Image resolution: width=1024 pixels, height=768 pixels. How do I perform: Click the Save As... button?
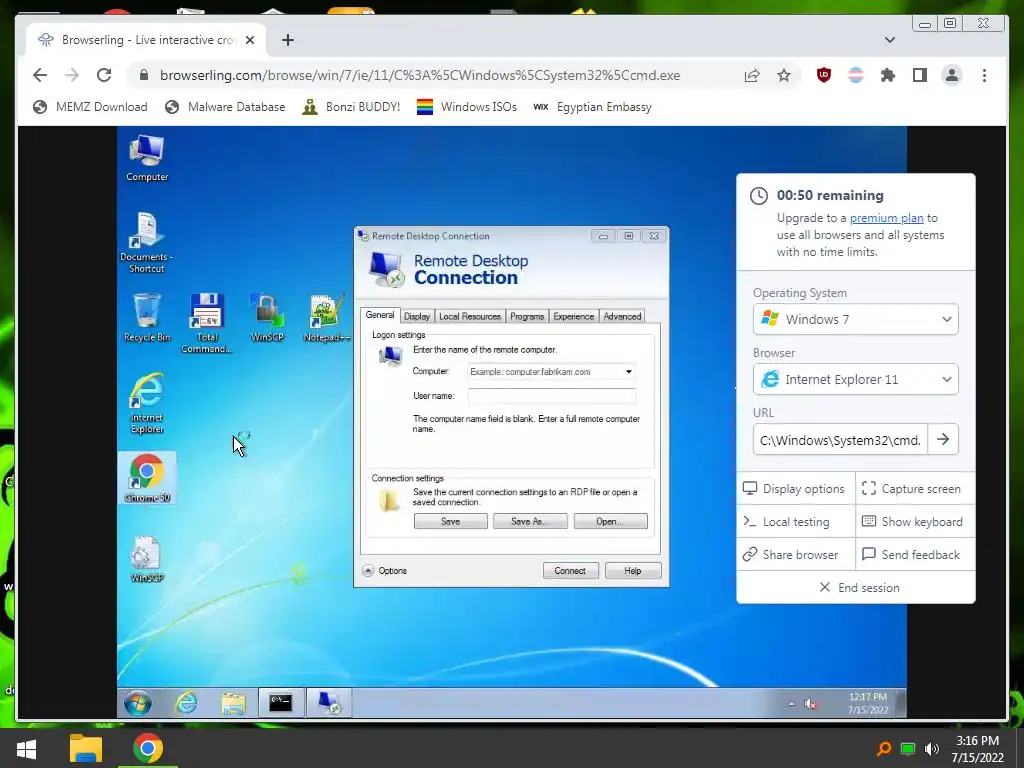coord(530,521)
